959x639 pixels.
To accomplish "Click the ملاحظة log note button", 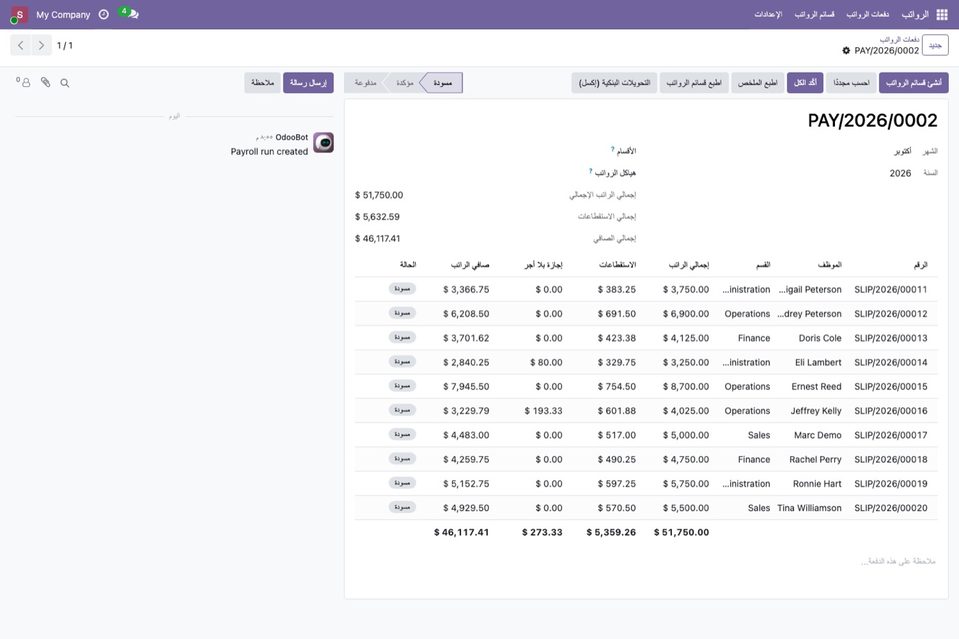I will point(262,83).
